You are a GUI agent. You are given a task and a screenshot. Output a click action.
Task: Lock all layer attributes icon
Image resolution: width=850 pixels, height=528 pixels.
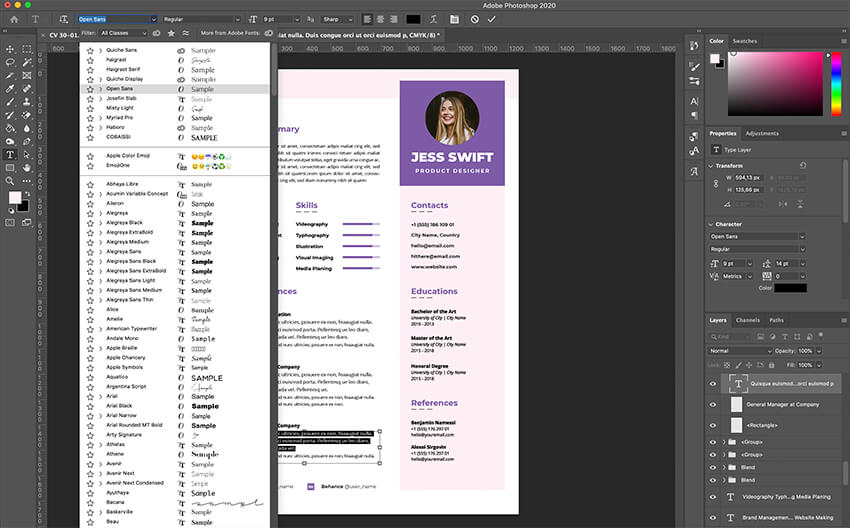click(x=771, y=365)
